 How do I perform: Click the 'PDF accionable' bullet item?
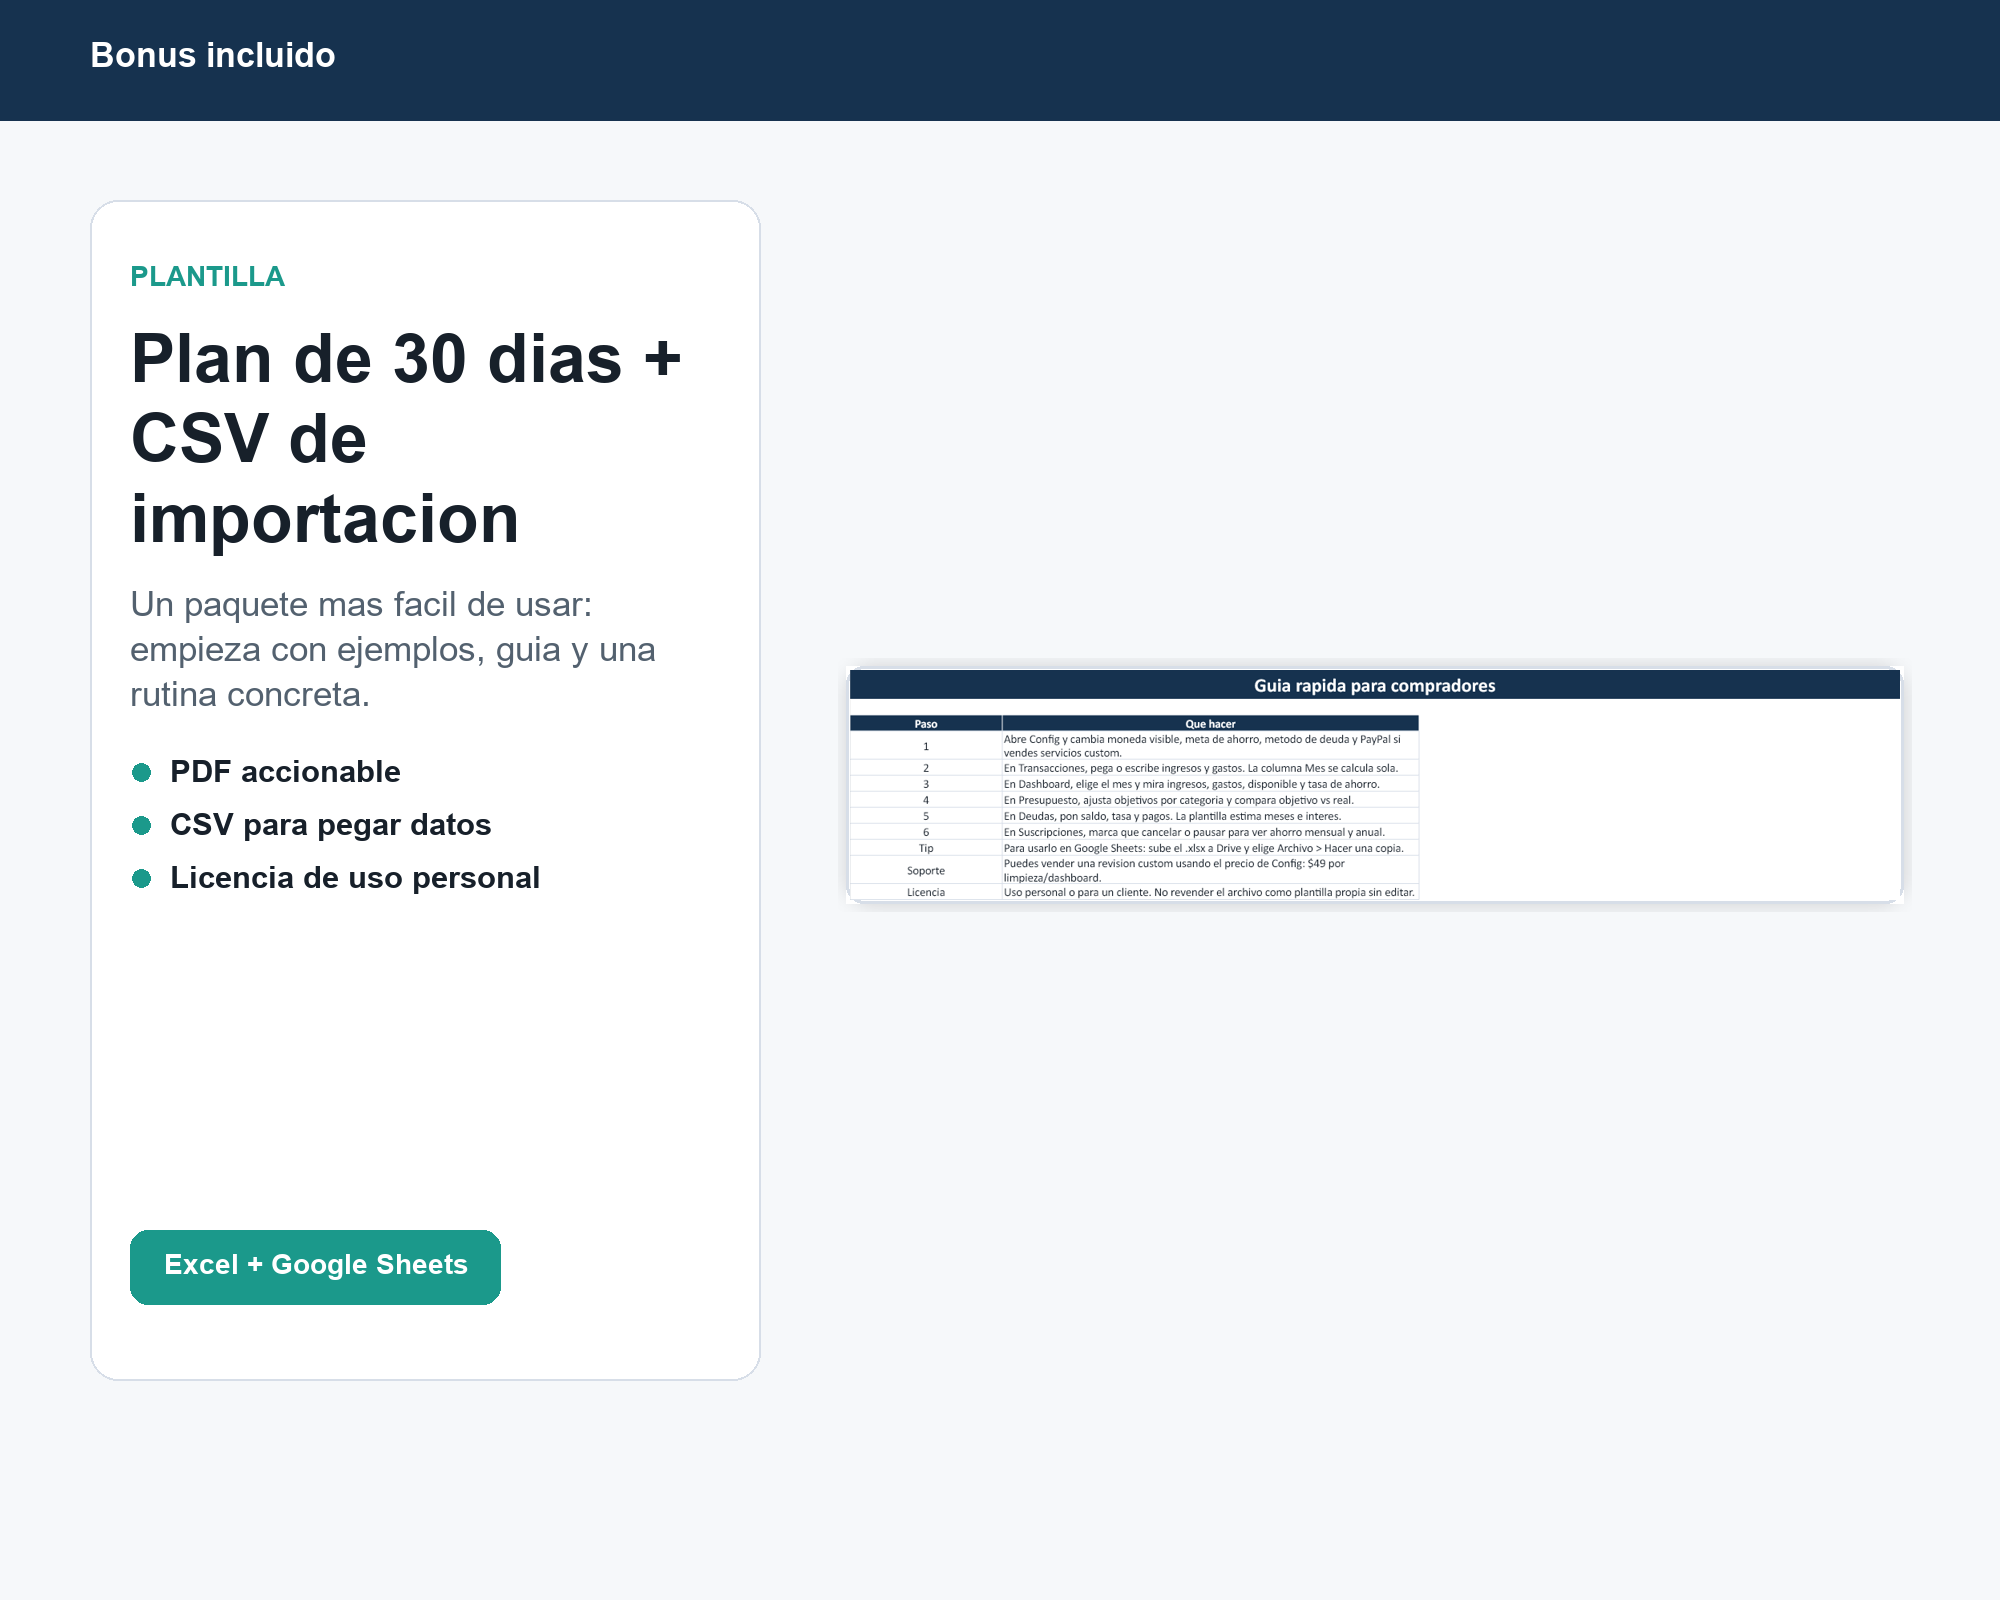click(285, 771)
